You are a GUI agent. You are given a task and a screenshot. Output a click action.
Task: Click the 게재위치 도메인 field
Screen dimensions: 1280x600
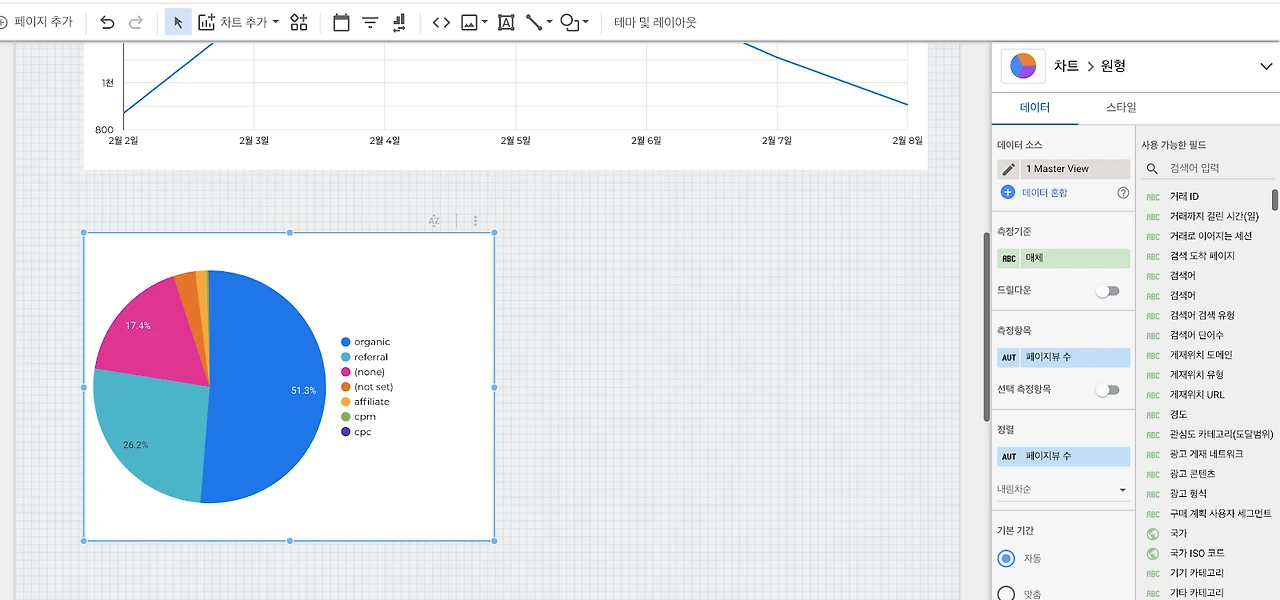[1201, 355]
